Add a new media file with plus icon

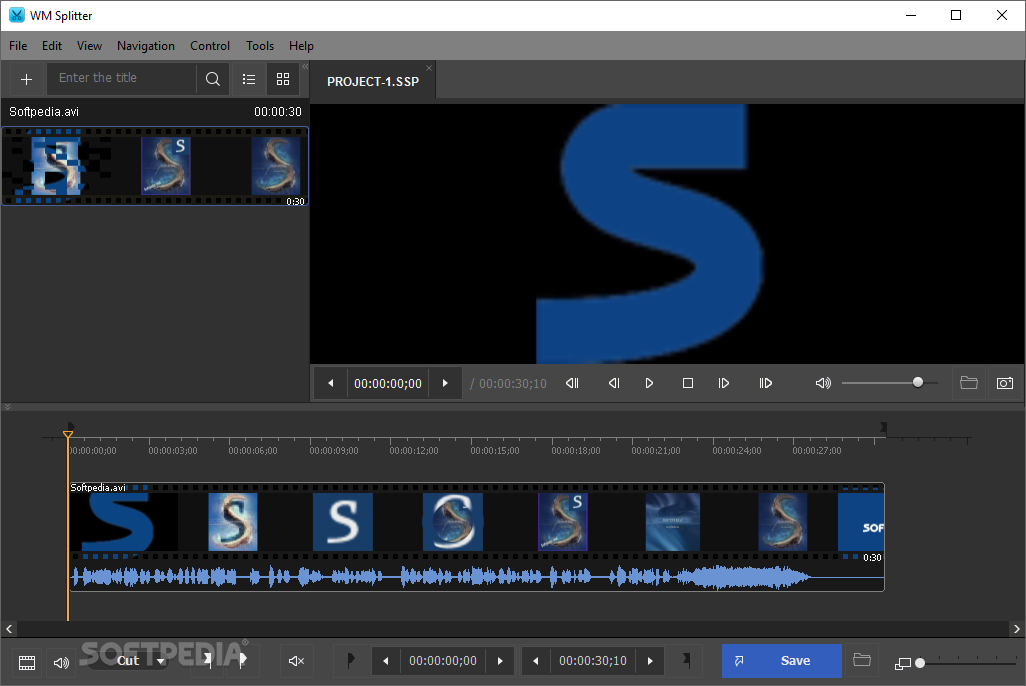[26, 79]
